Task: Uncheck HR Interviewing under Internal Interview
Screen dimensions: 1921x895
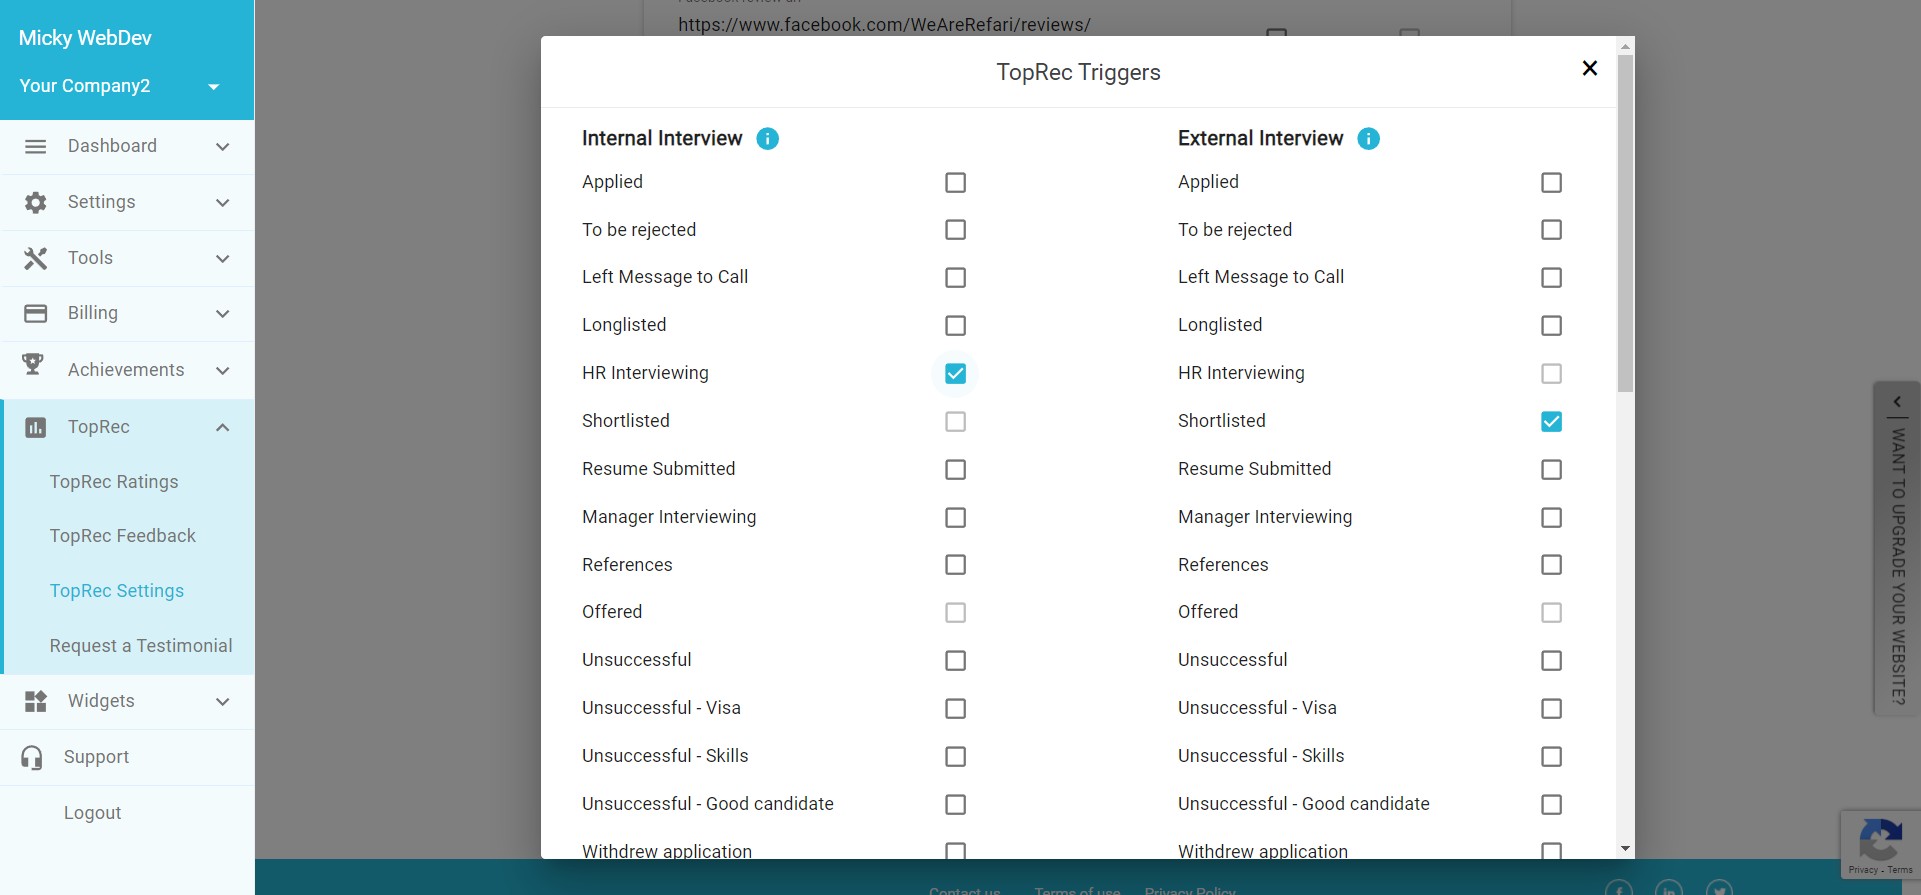Action: 955,373
